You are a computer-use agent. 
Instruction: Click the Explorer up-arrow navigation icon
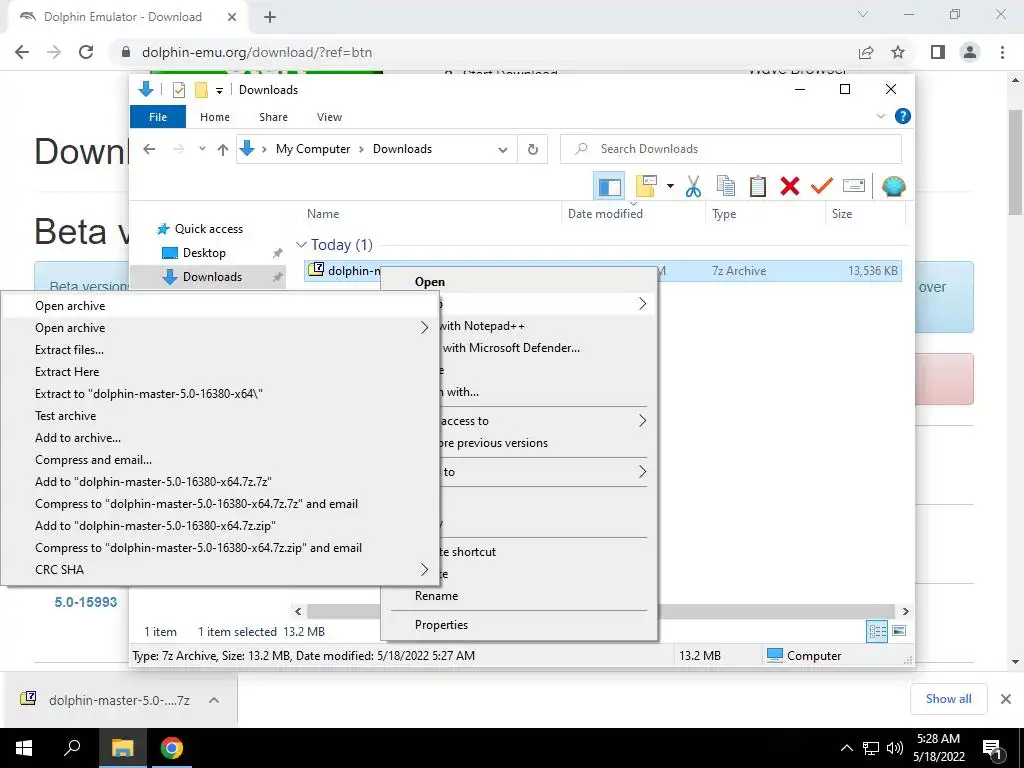click(x=223, y=150)
